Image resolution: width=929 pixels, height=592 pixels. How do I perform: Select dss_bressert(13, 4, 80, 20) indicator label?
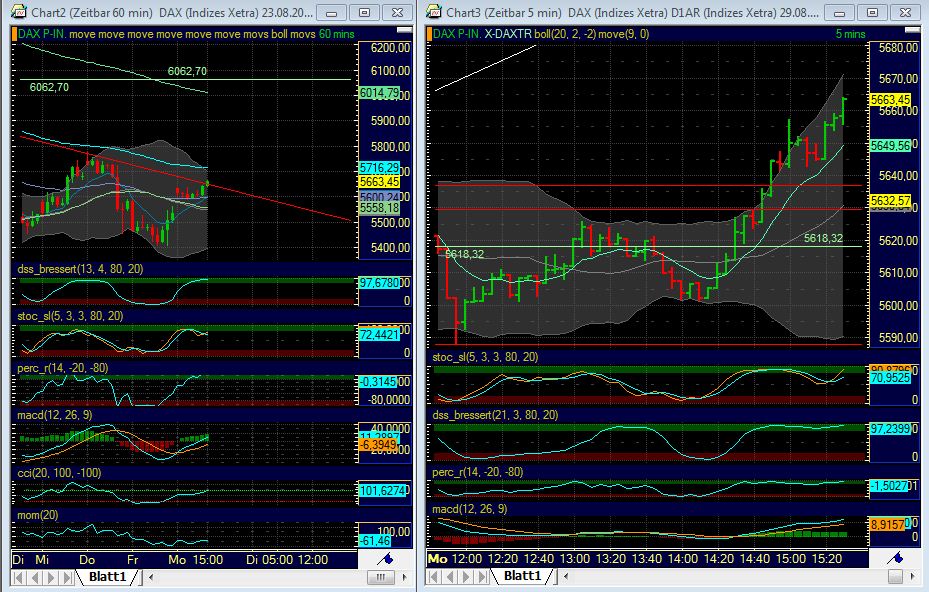point(79,269)
